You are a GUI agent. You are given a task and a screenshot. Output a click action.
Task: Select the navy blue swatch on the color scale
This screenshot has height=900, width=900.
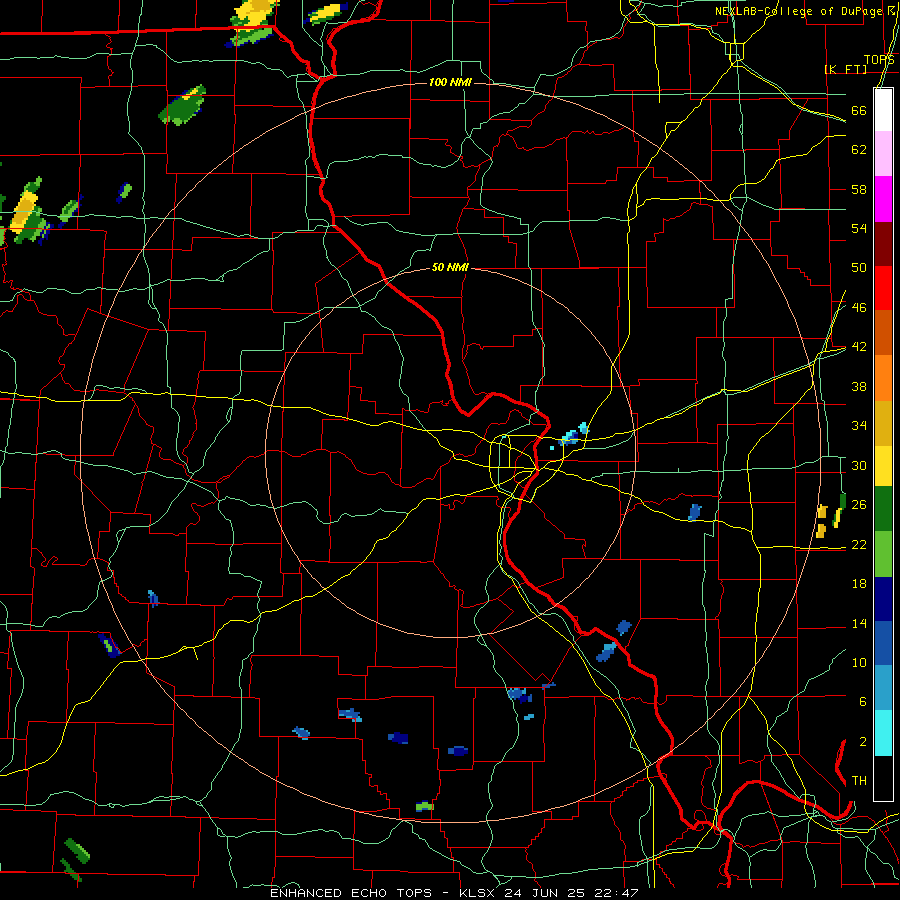[x=883, y=599]
